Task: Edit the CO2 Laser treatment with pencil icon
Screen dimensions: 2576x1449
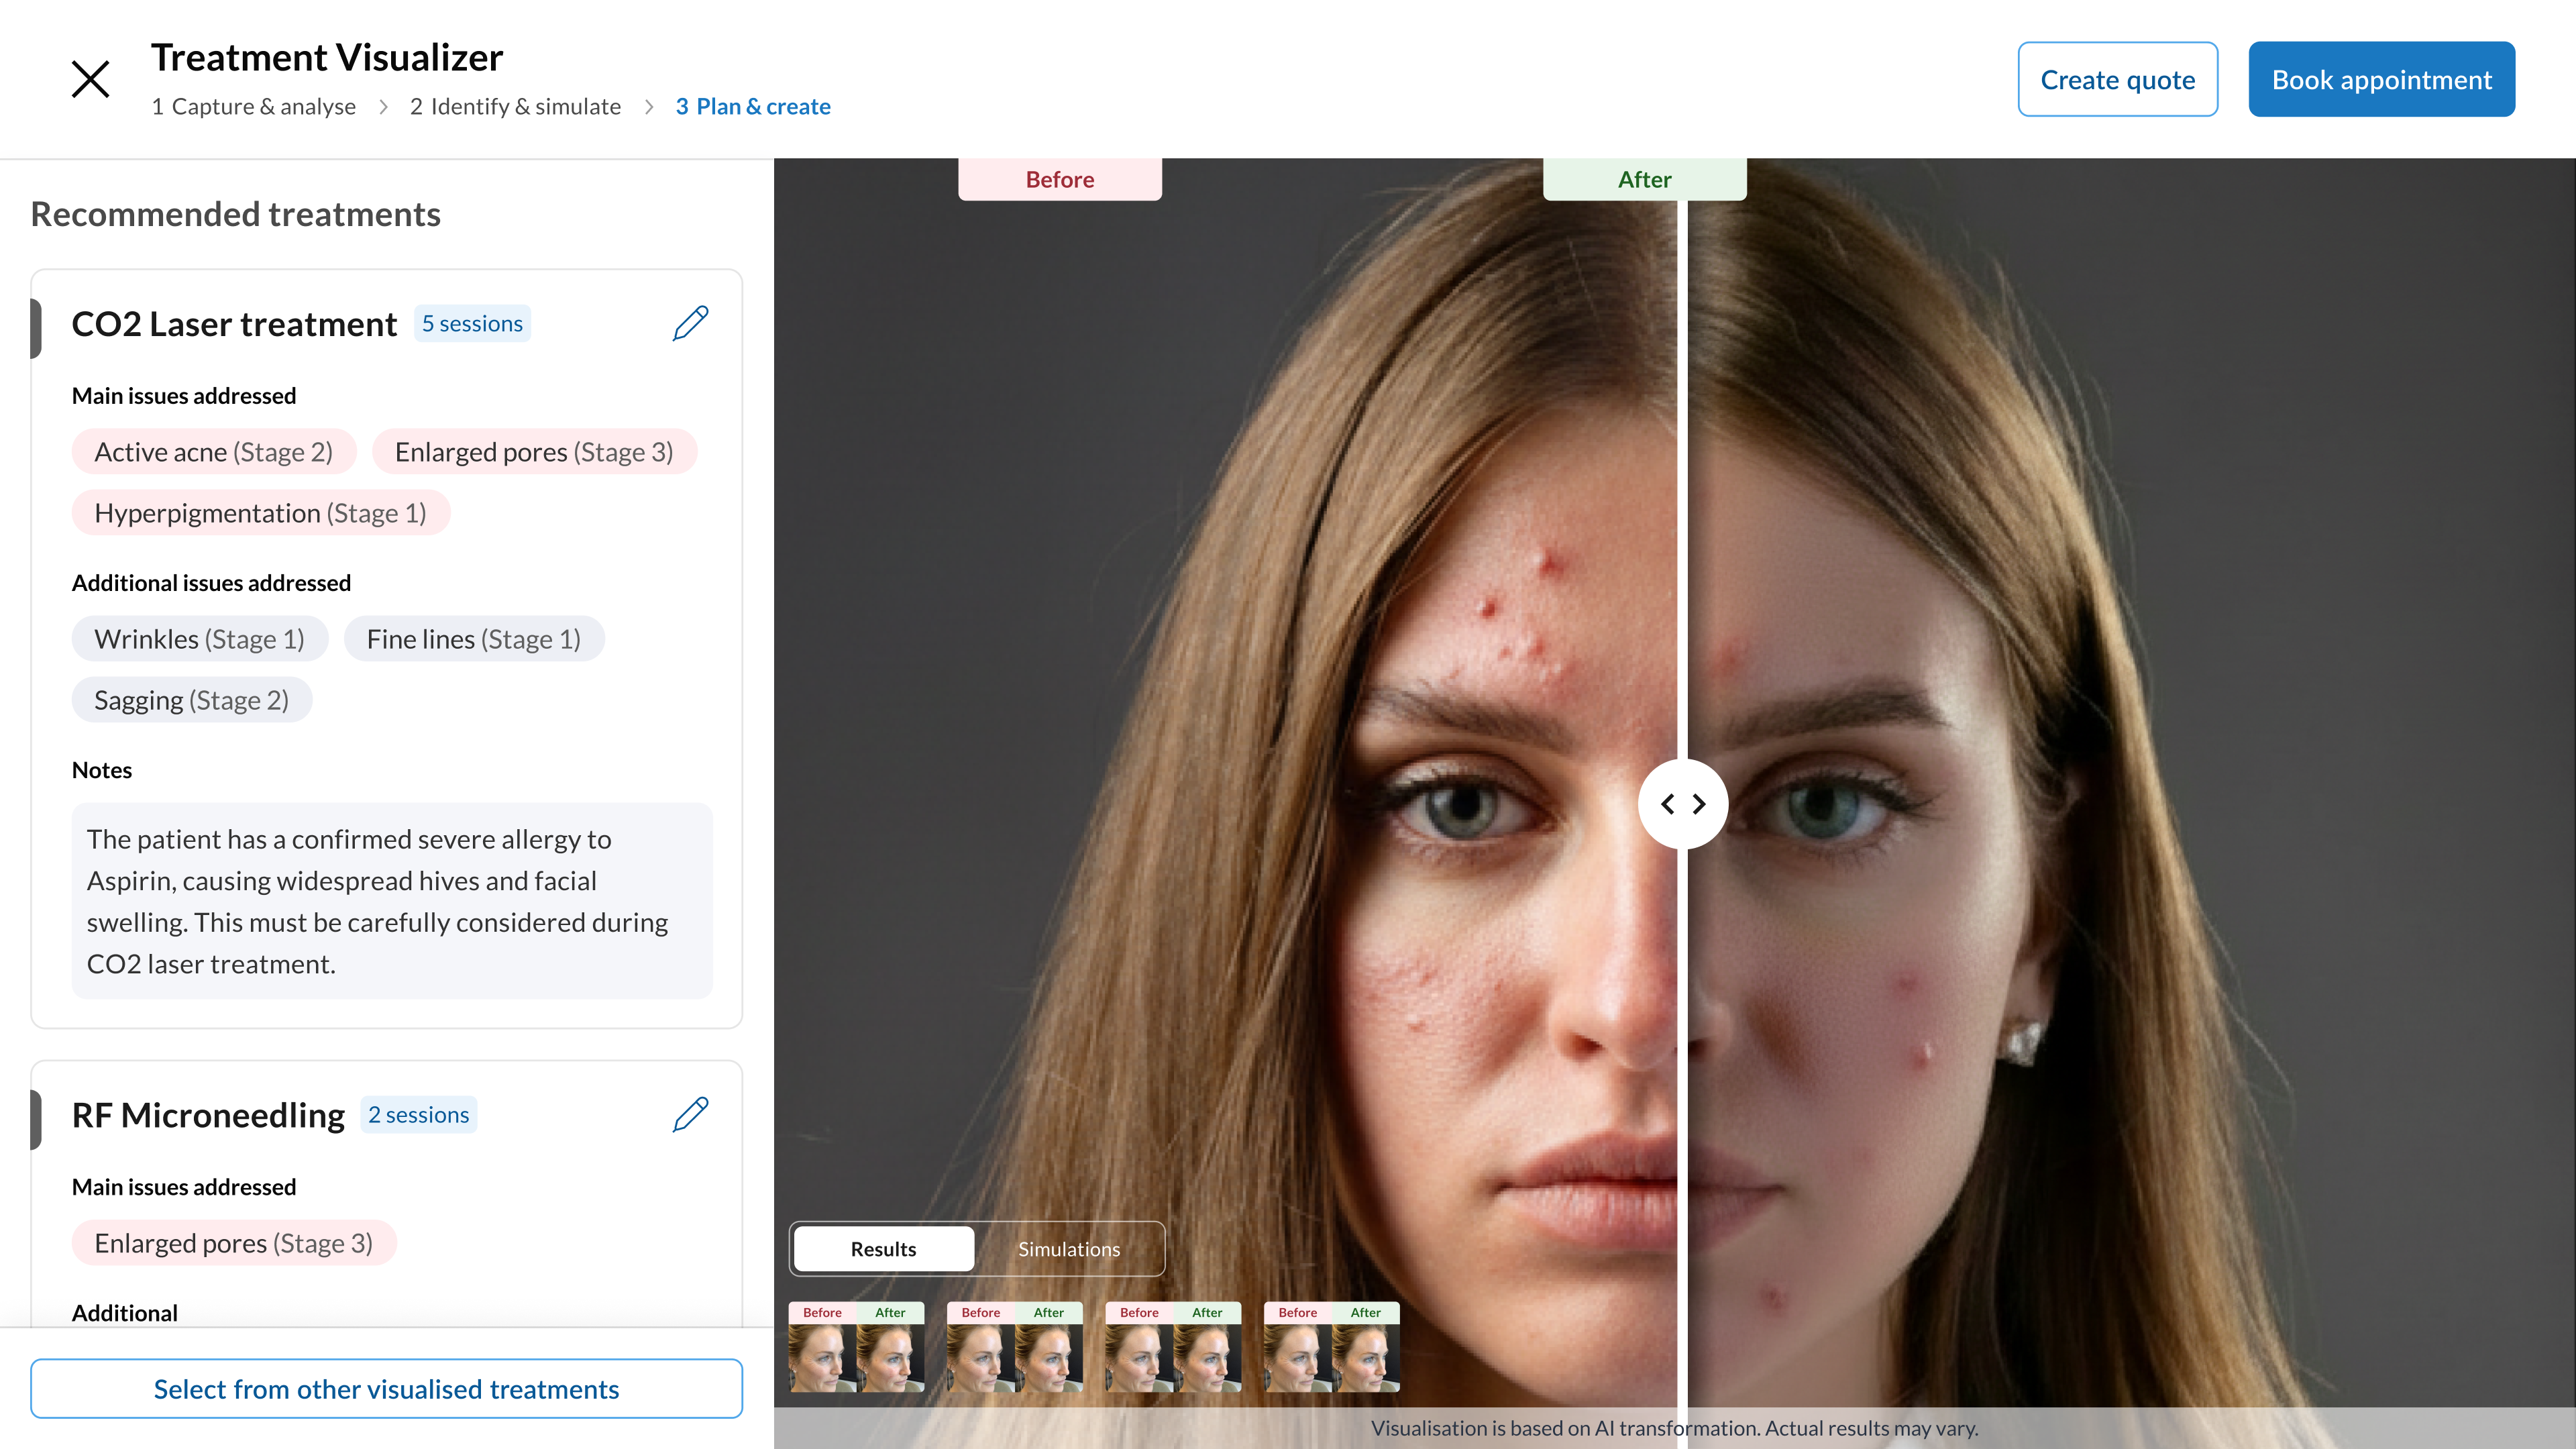Action: coord(690,323)
